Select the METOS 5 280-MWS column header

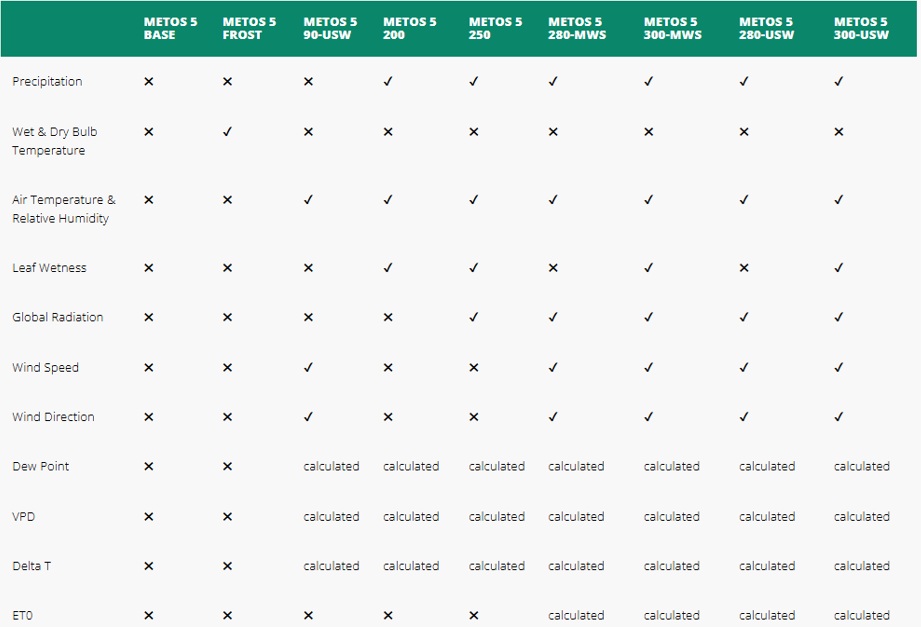point(577,28)
